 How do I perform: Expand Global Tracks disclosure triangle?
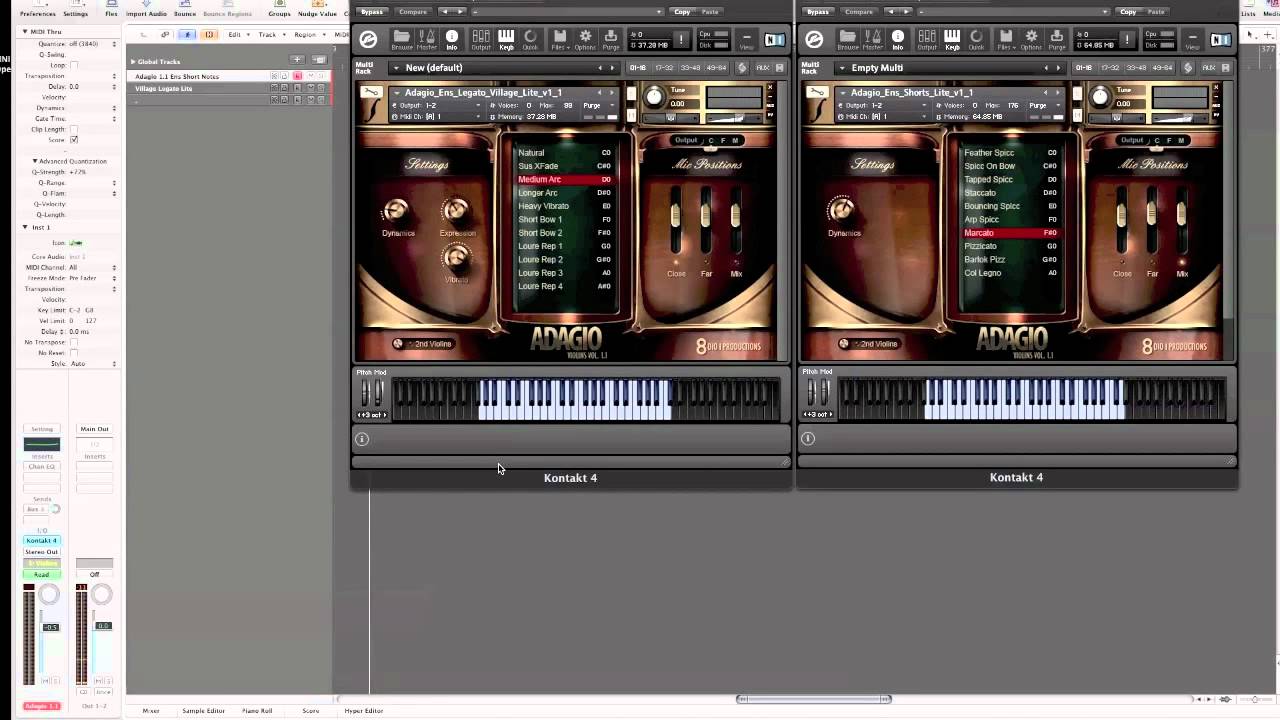tap(133, 62)
